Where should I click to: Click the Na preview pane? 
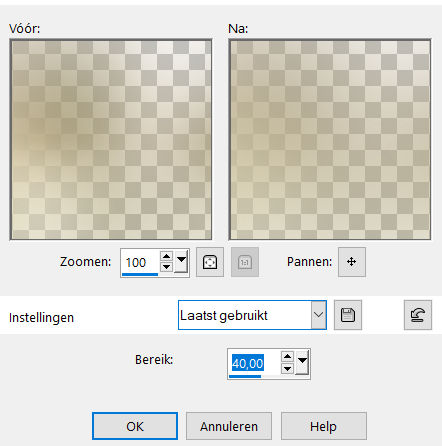coord(330,139)
